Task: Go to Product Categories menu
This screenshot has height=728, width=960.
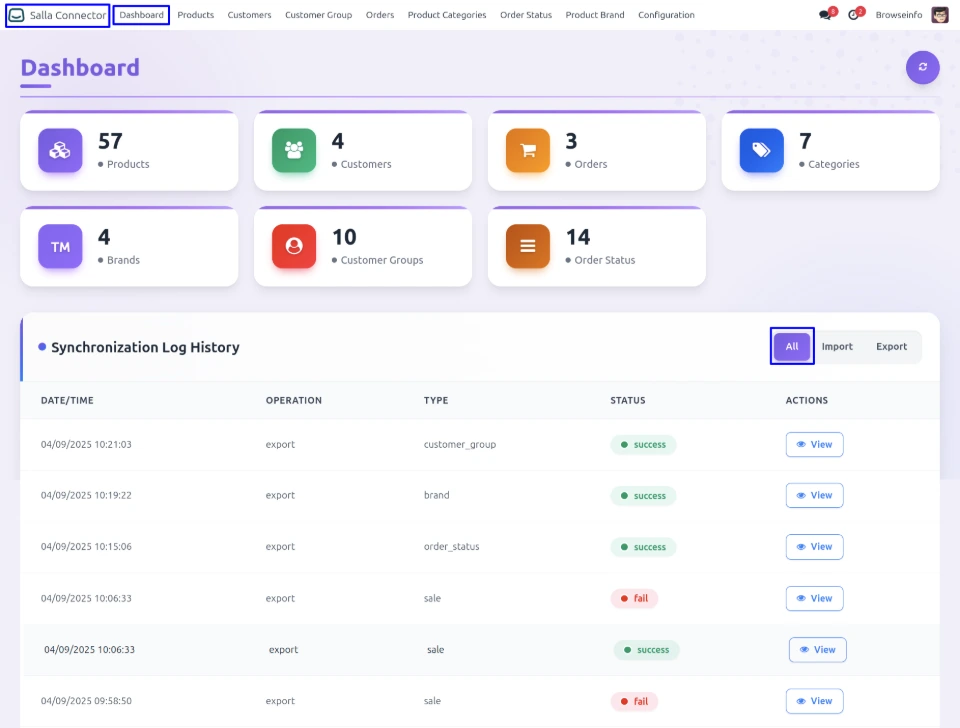Action: click(x=447, y=15)
